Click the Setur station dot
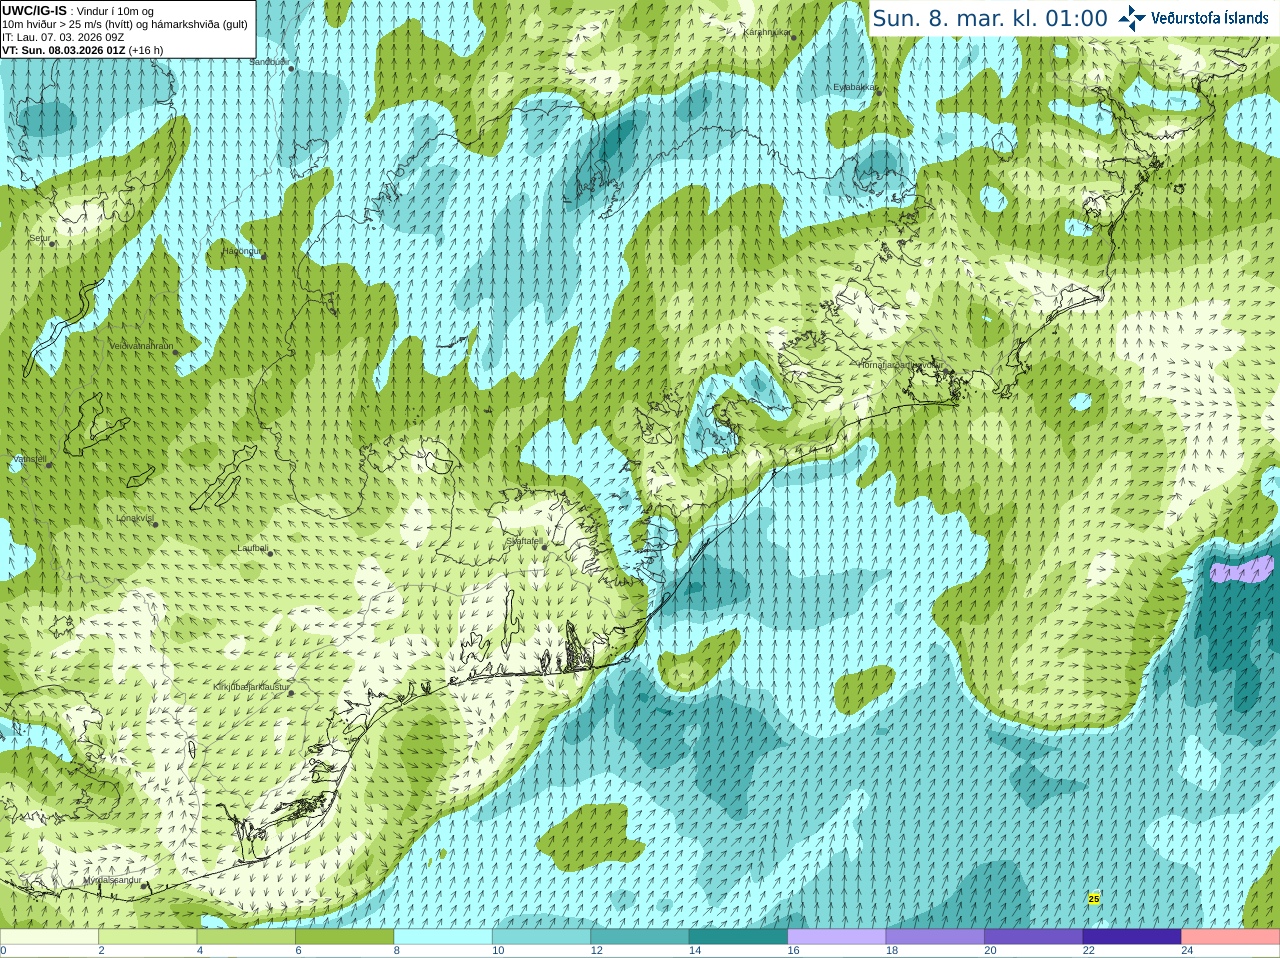The height and width of the screenshot is (958, 1280). [52, 243]
